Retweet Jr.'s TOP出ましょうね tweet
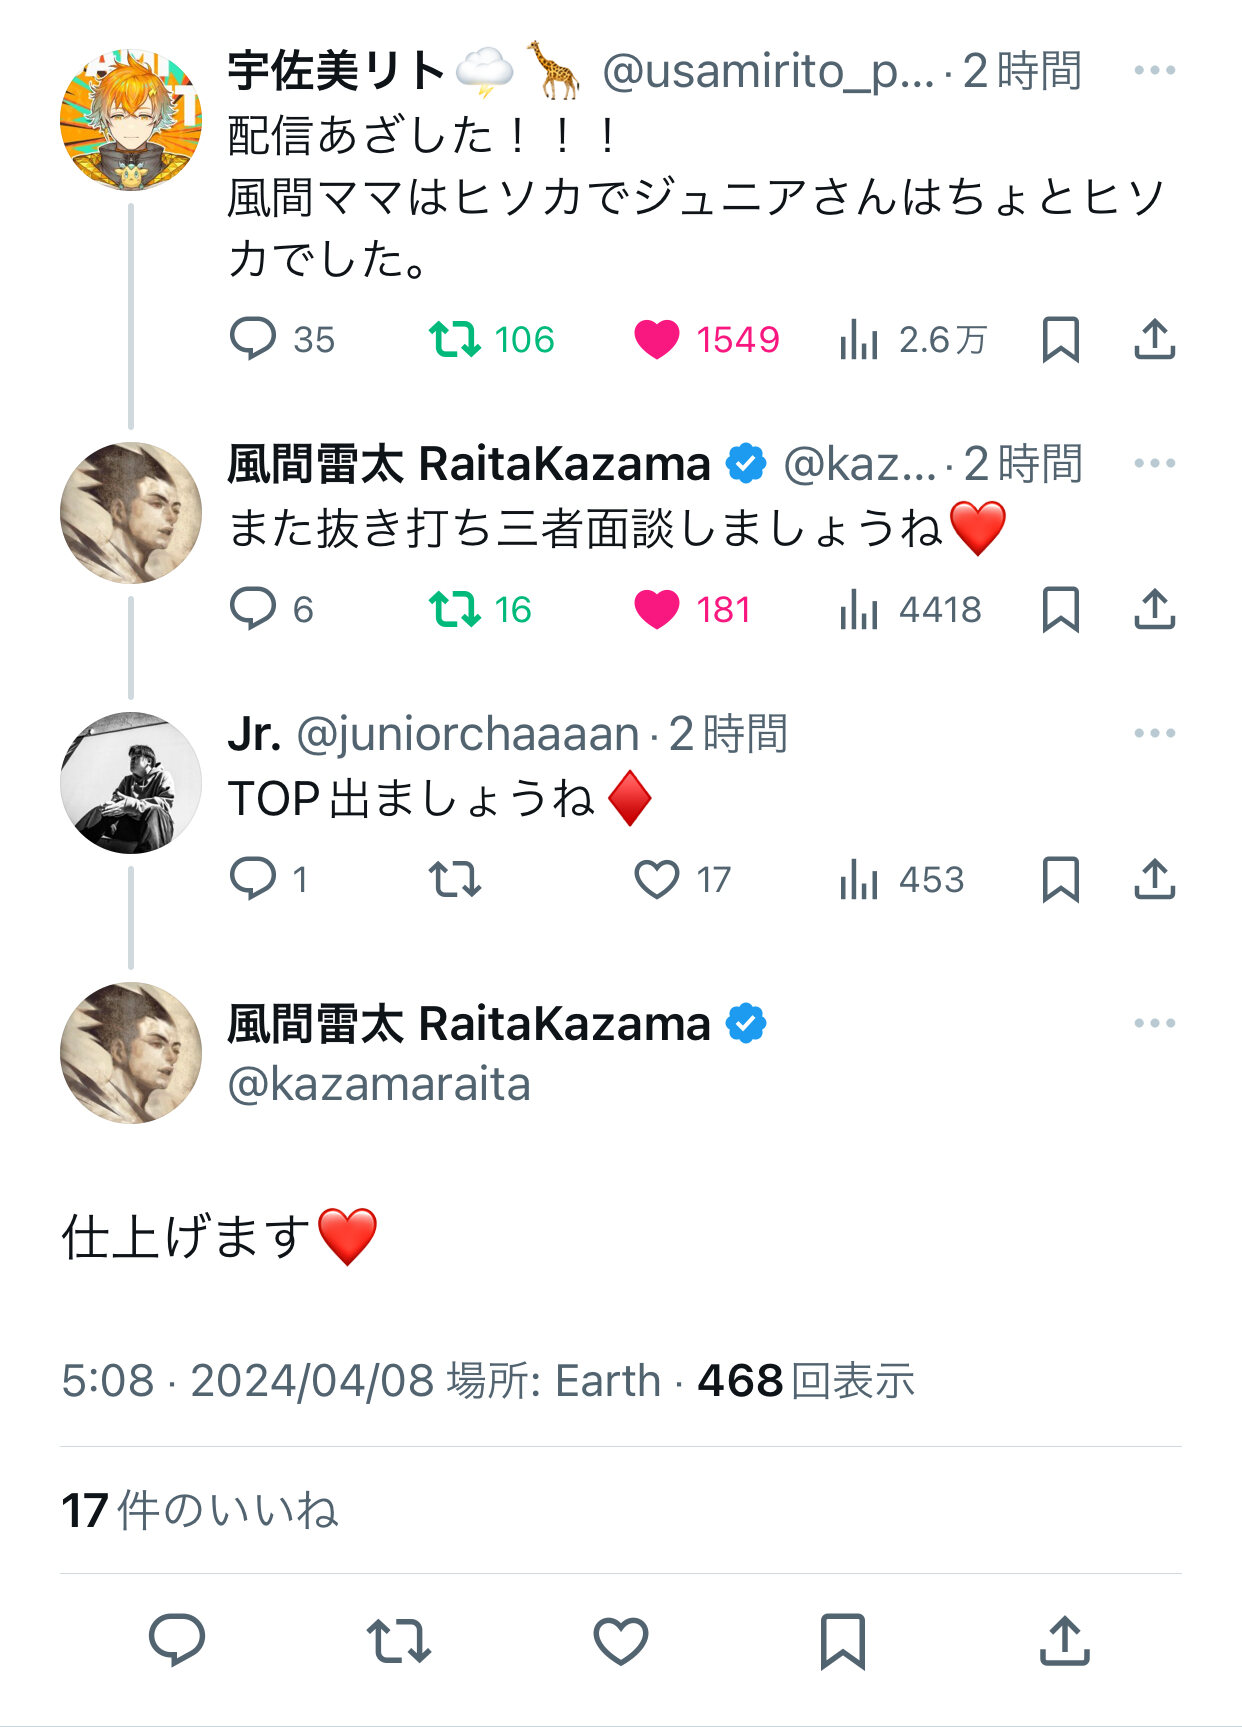This screenshot has width=1242, height=1727. [455, 879]
